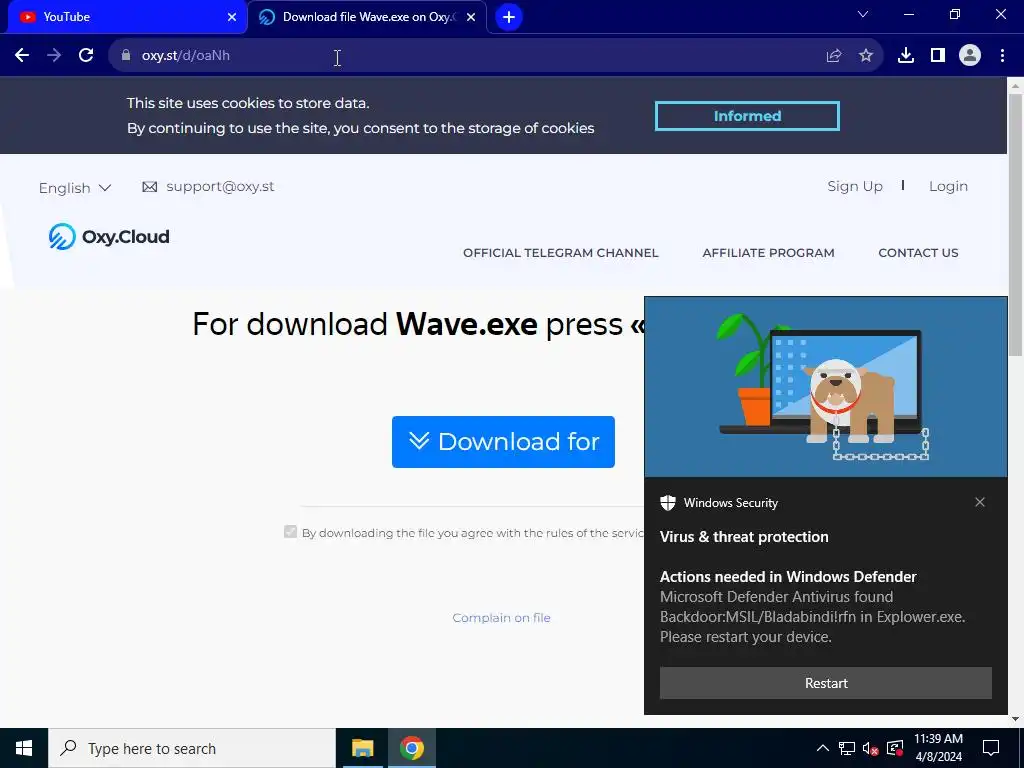Select the Download file Wave.exe tab
This screenshot has width=1024, height=768.
pos(367,17)
